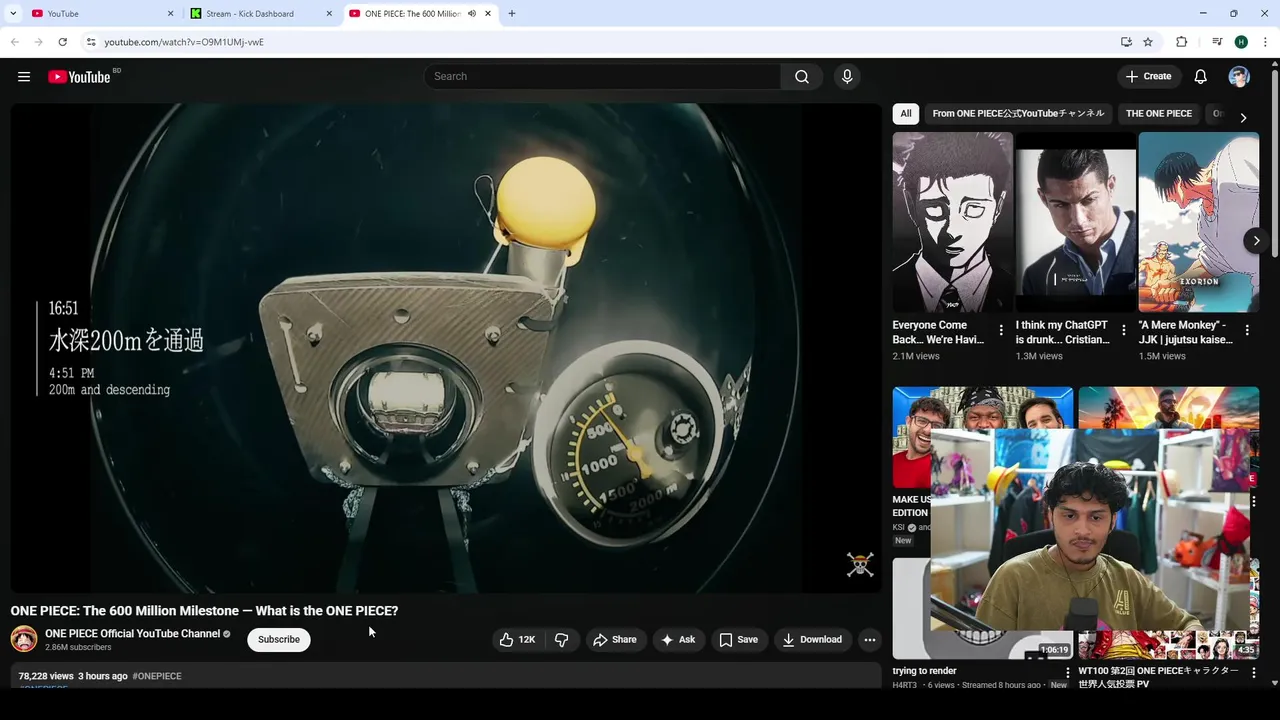Reload the page in Chrome
The image size is (1280, 720).
point(62,42)
